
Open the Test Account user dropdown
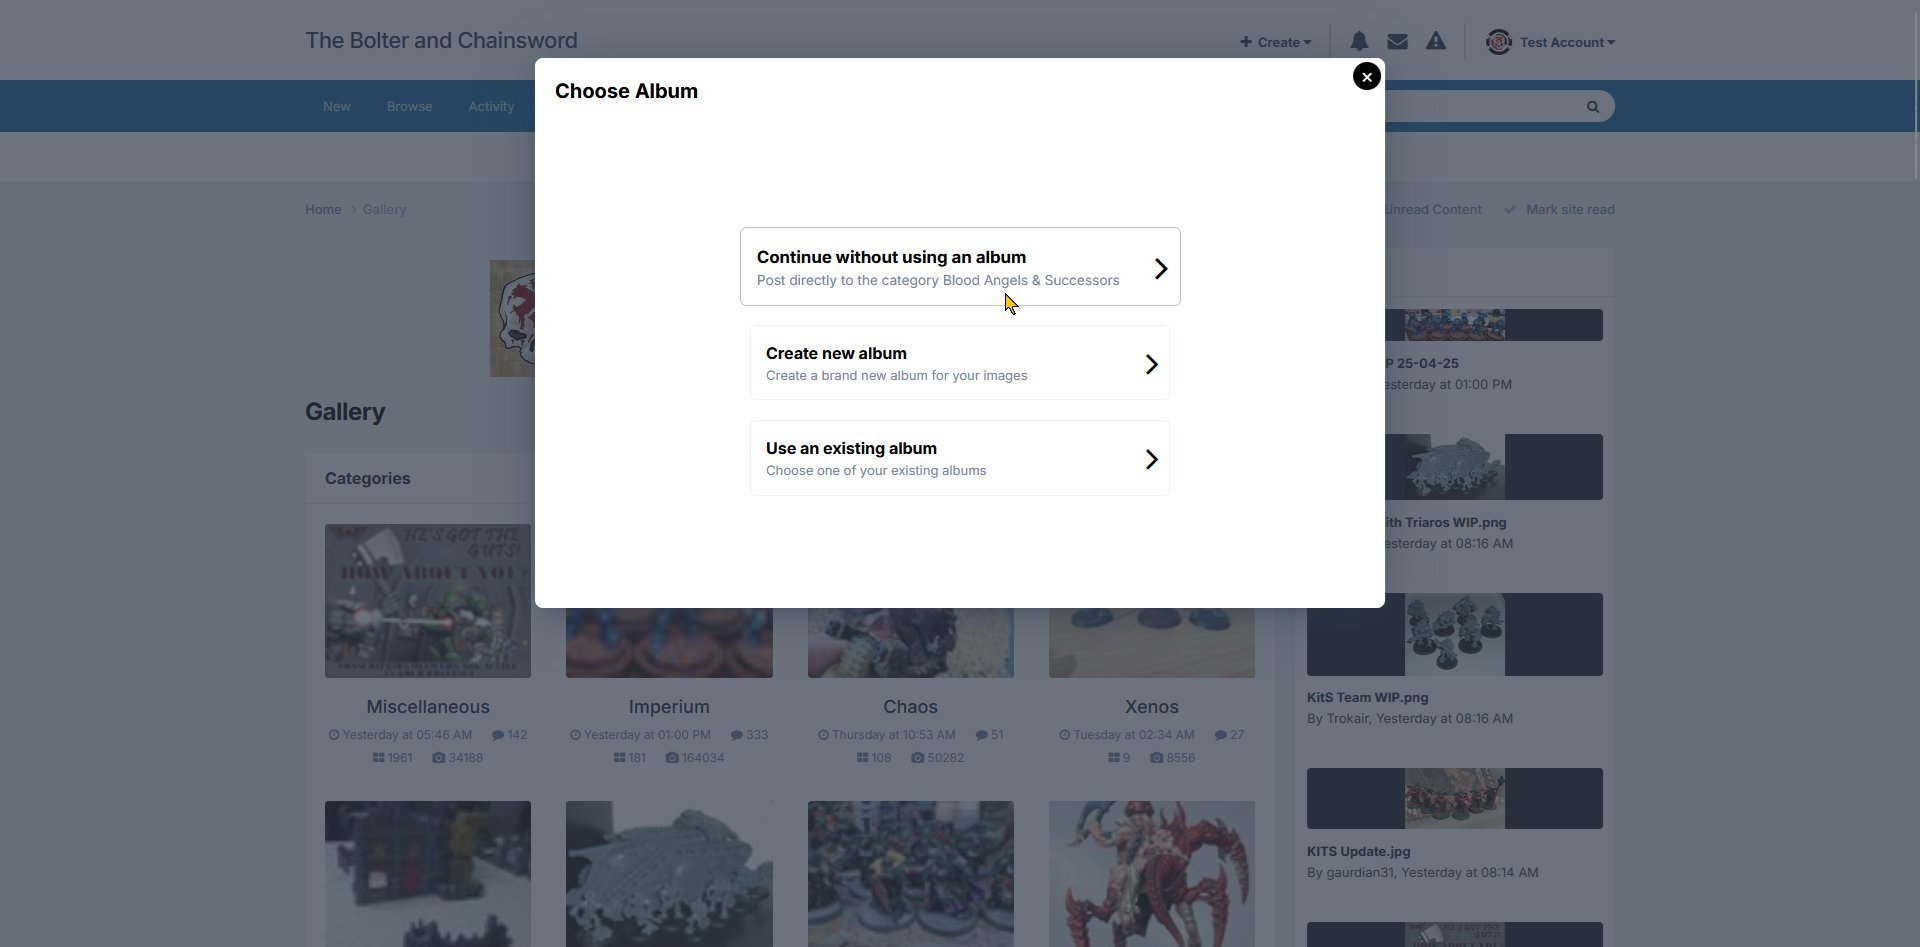point(1566,42)
